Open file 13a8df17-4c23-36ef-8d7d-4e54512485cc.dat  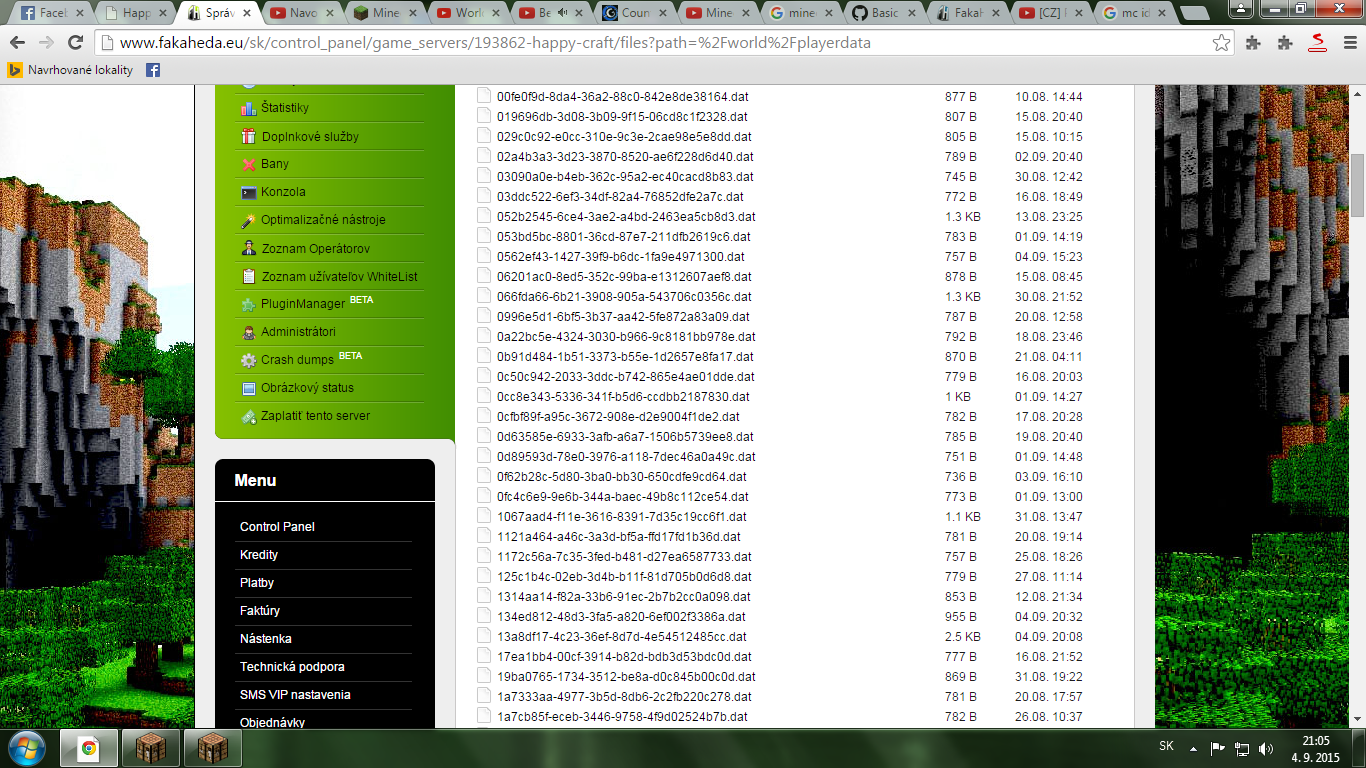[621, 637]
